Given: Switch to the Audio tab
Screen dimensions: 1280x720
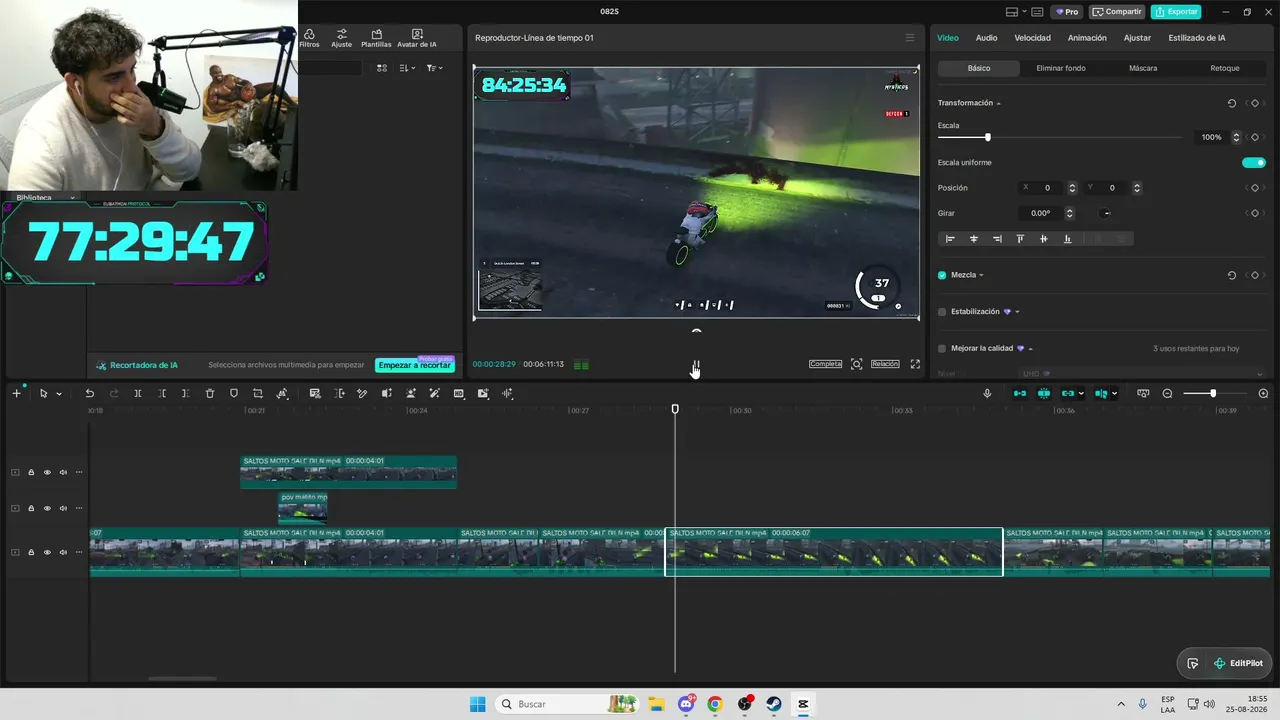Looking at the screenshot, I should (986, 38).
